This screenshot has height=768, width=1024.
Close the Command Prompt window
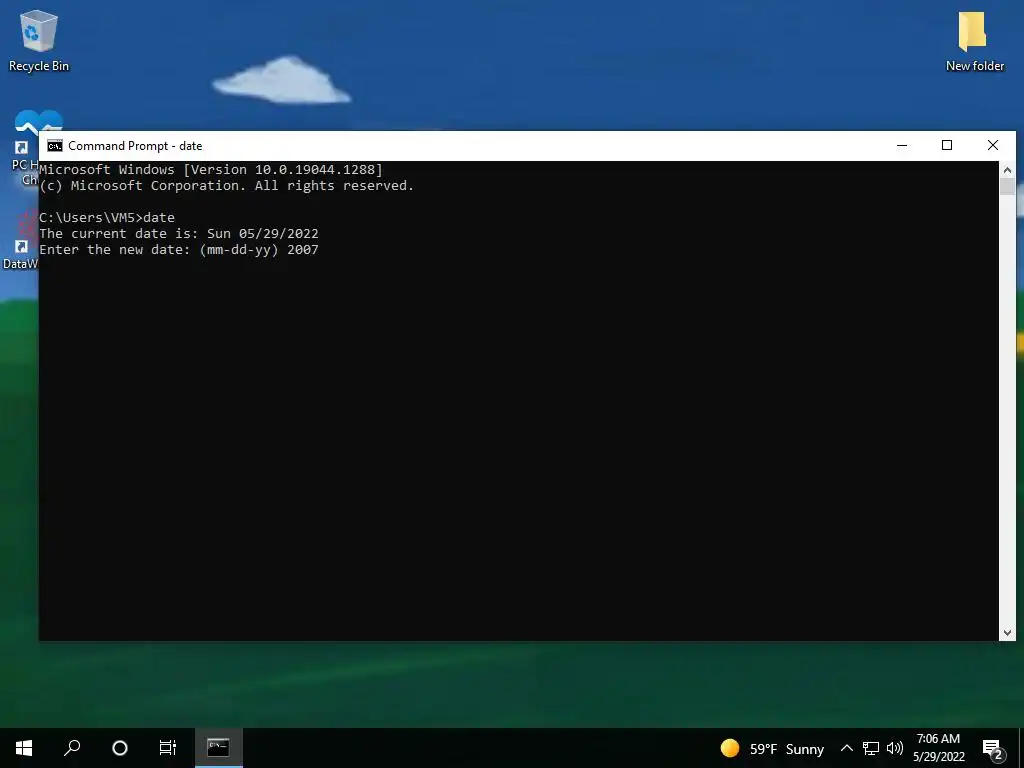pos(993,146)
